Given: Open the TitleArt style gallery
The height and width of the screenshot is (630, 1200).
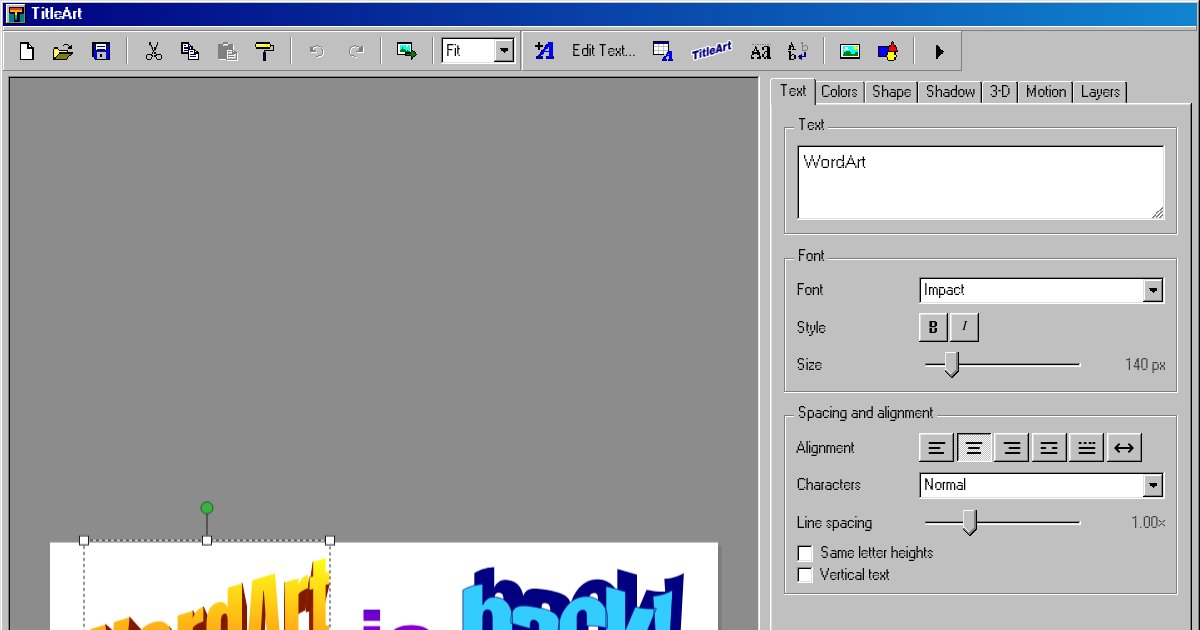Looking at the screenshot, I should pyautogui.click(x=711, y=51).
